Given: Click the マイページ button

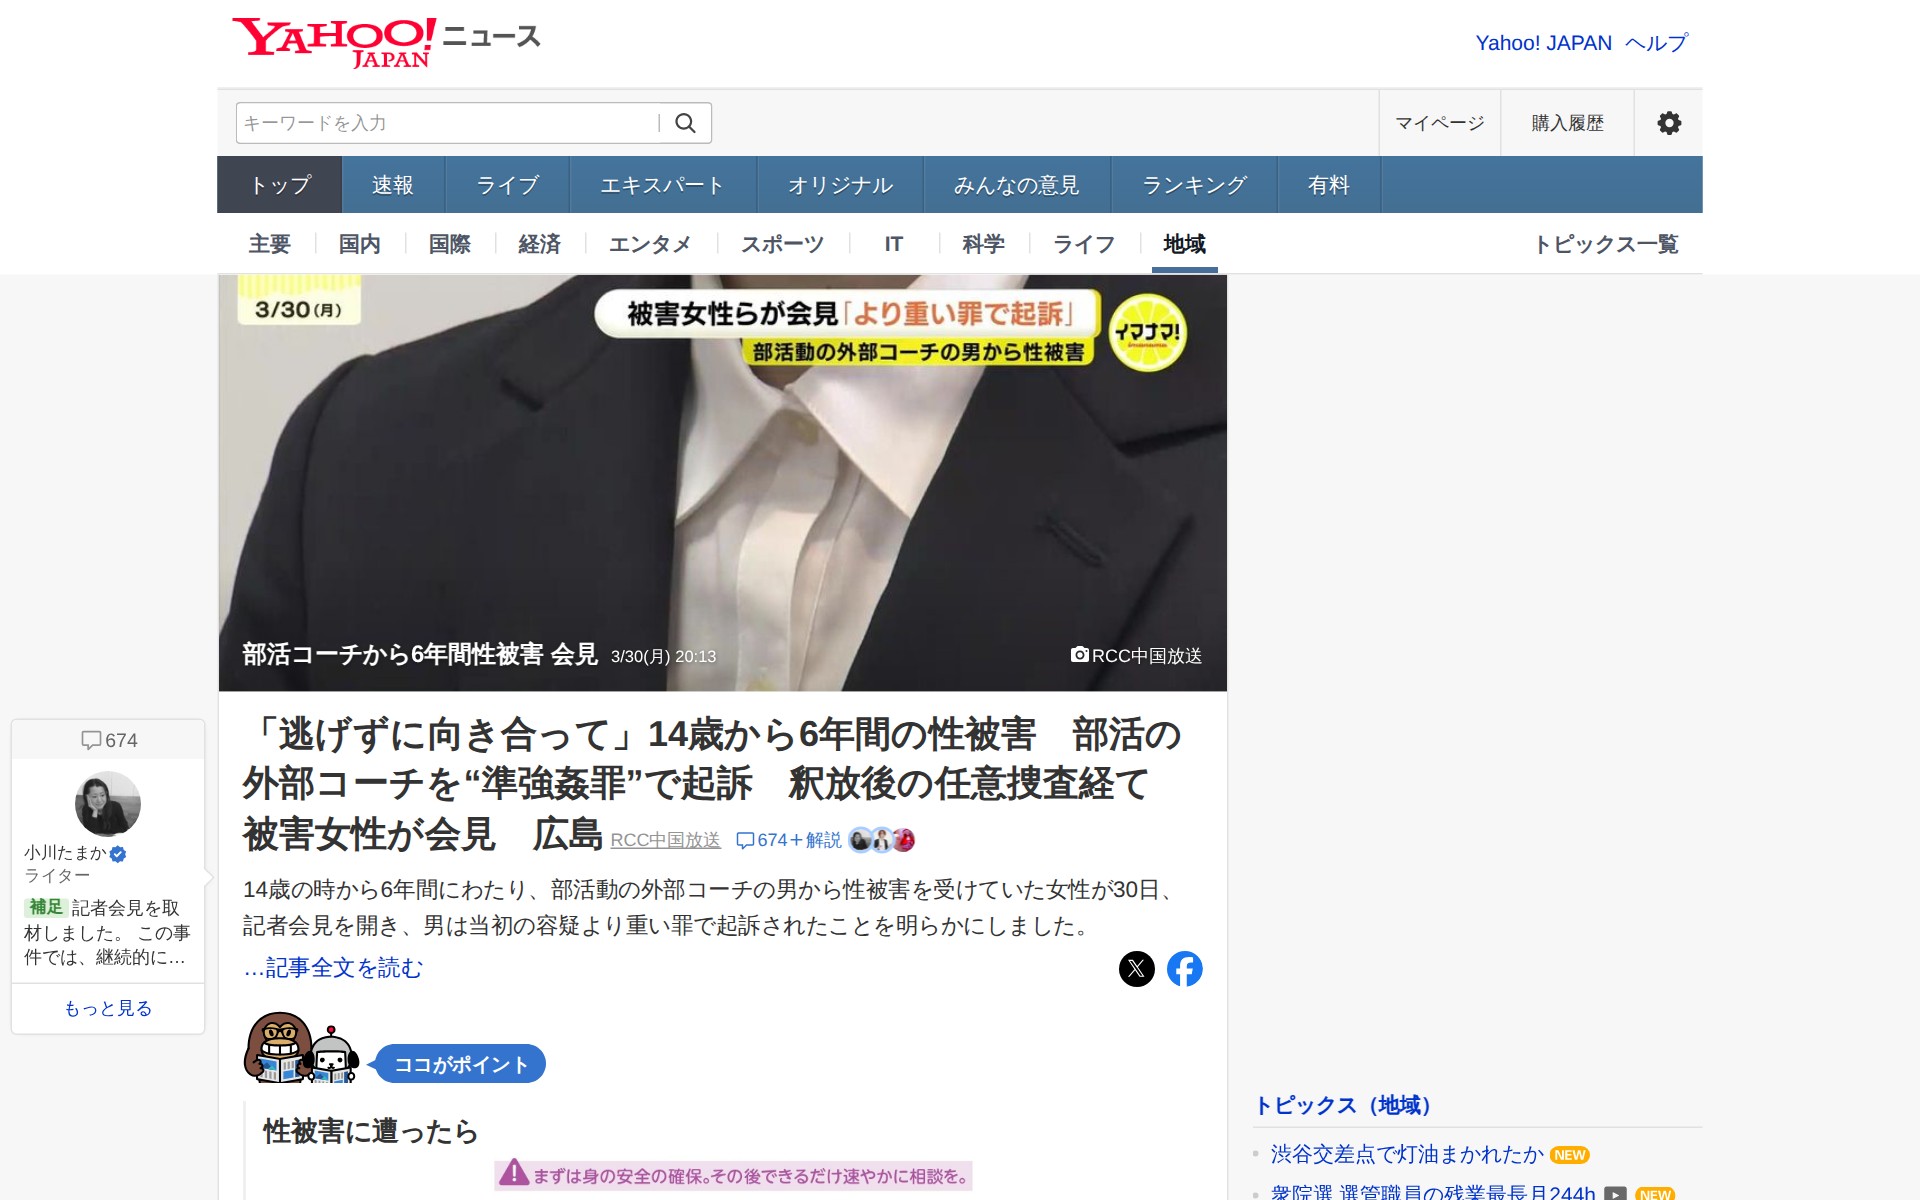Looking at the screenshot, I should [1439, 123].
